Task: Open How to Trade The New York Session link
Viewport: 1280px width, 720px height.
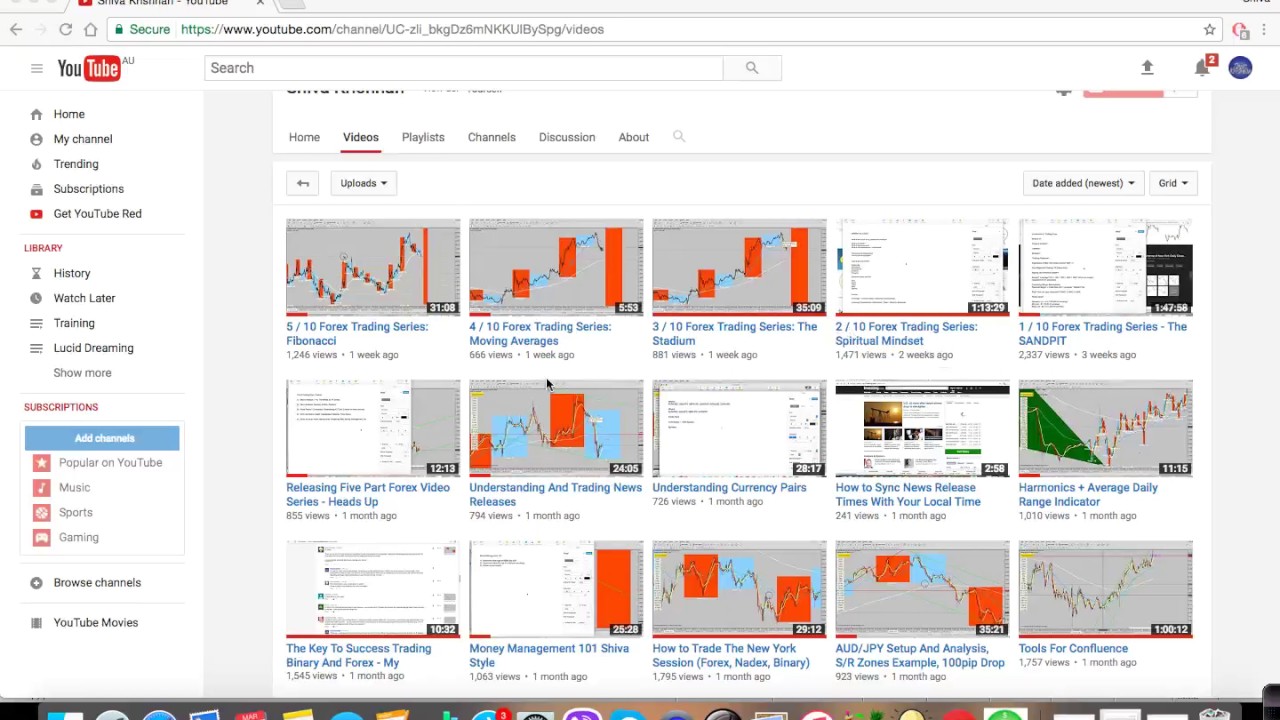Action: coord(731,655)
